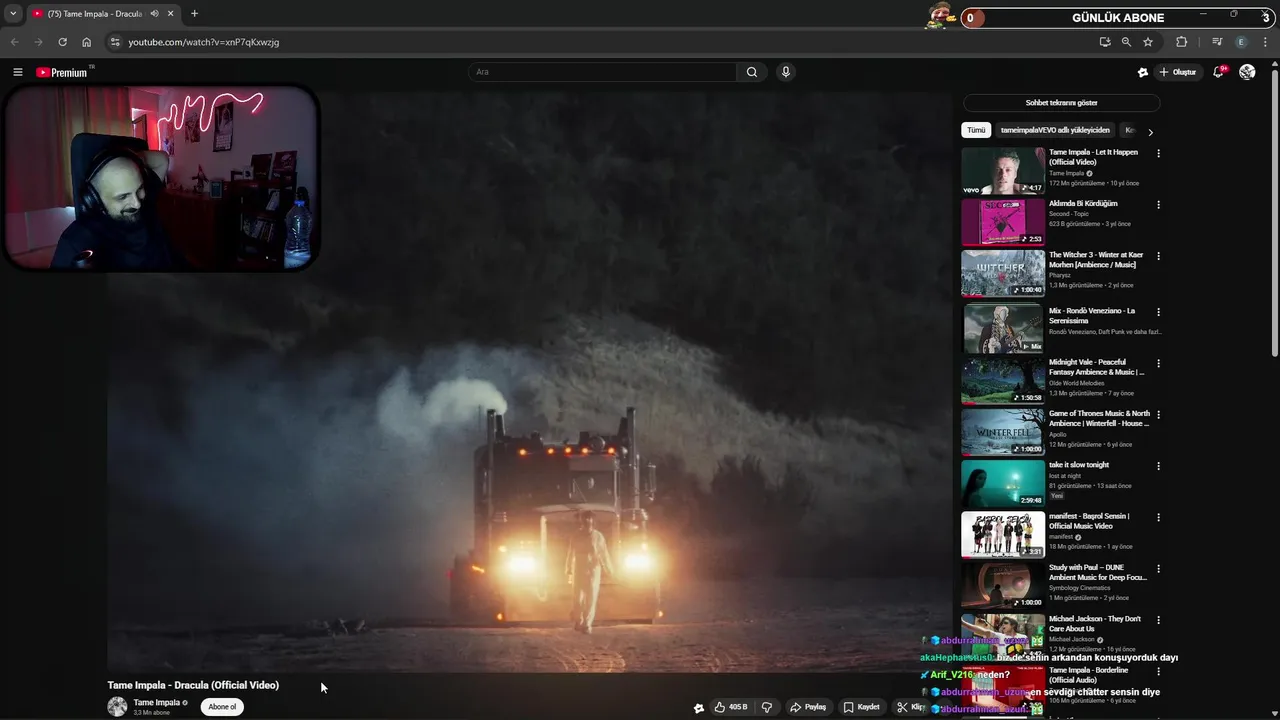Open Chrome media controls icon
This screenshot has width=1280, height=720.
click(x=1217, y=42)
